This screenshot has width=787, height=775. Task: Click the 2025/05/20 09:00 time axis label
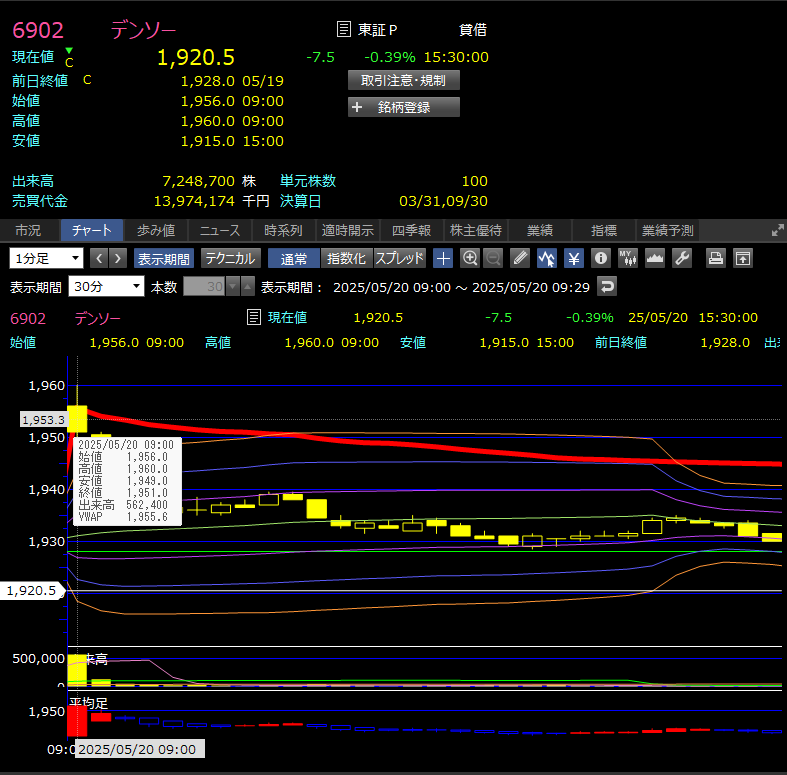139,749
